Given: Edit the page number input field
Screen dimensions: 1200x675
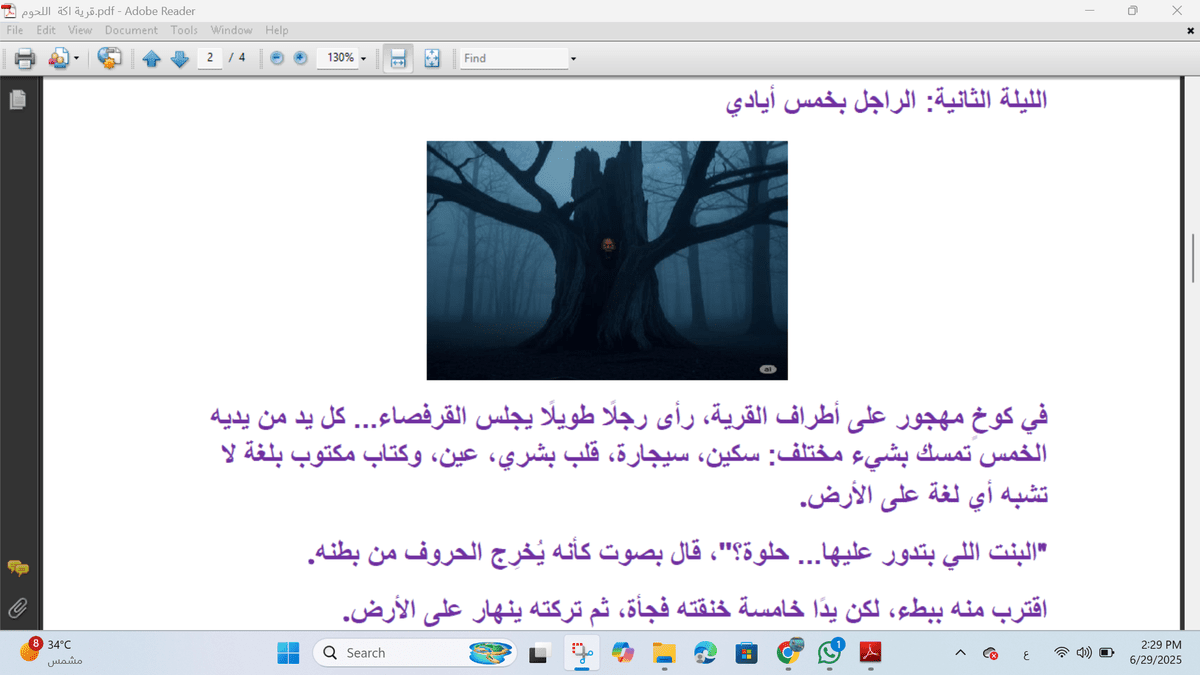Looking at the screenshot, I should [210, 58].
